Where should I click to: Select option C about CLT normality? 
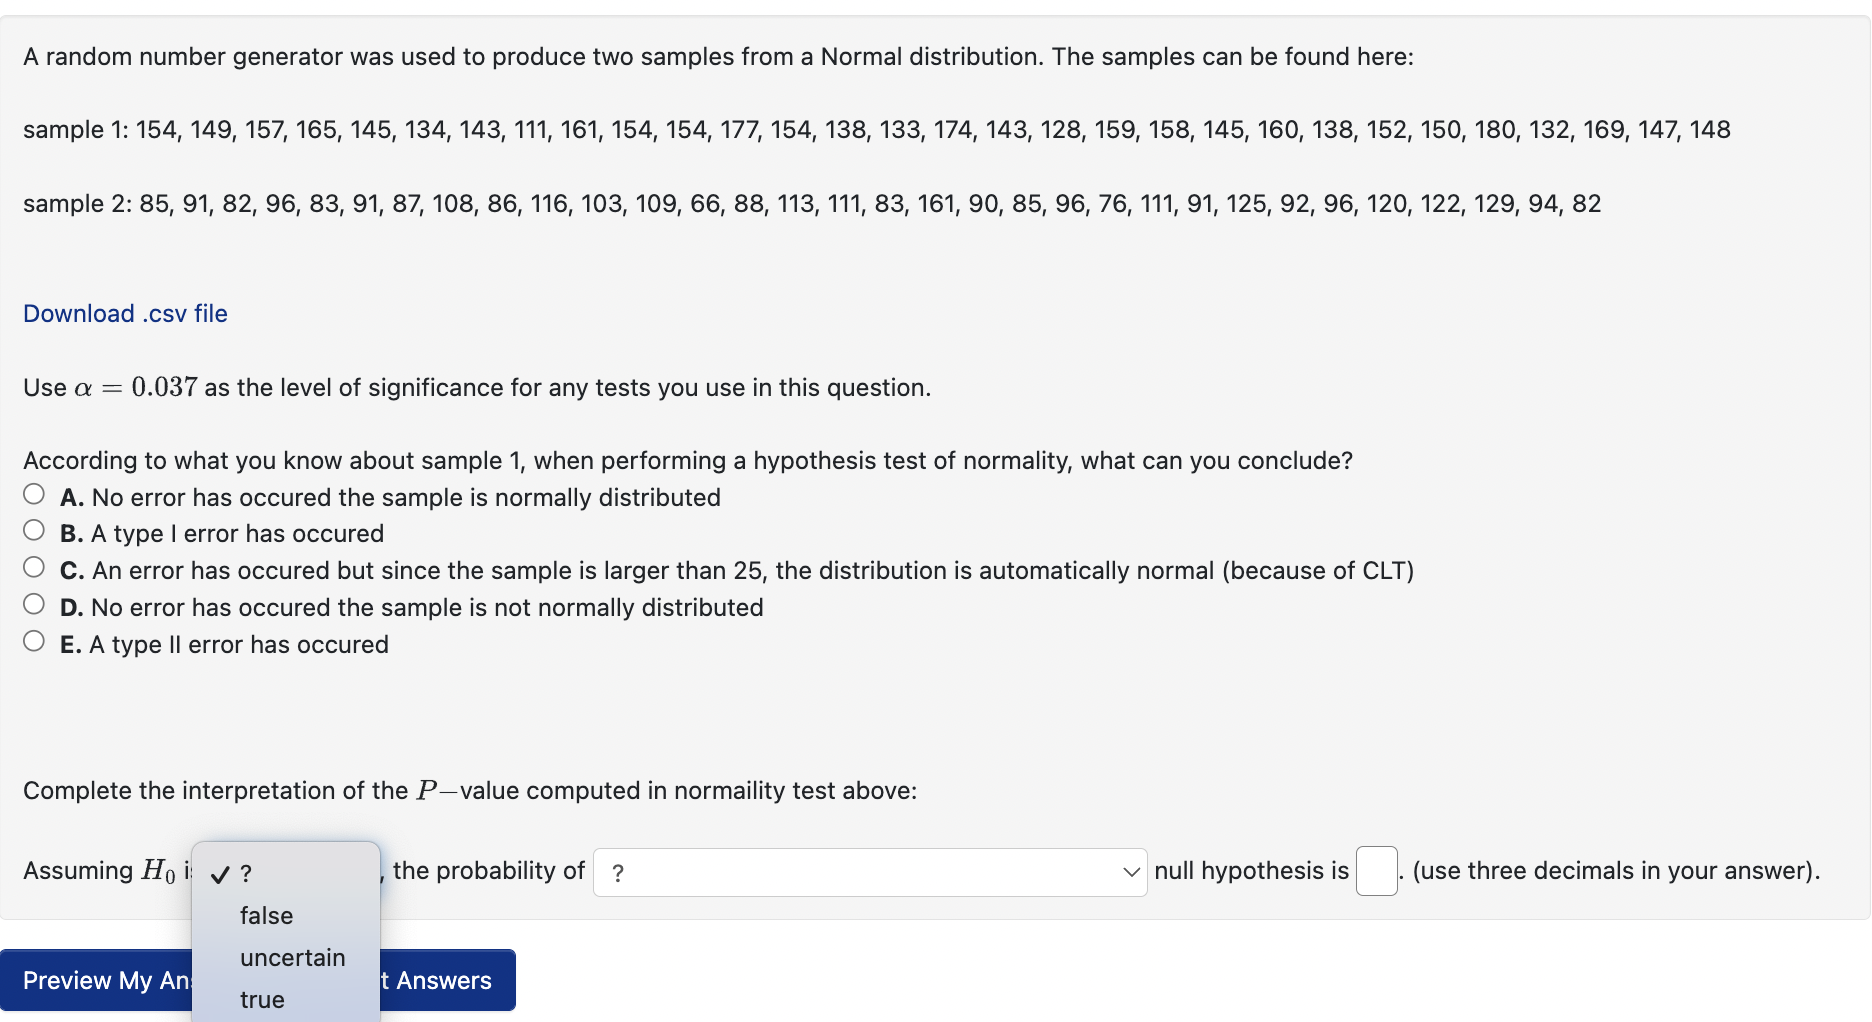tap(33, 567)
